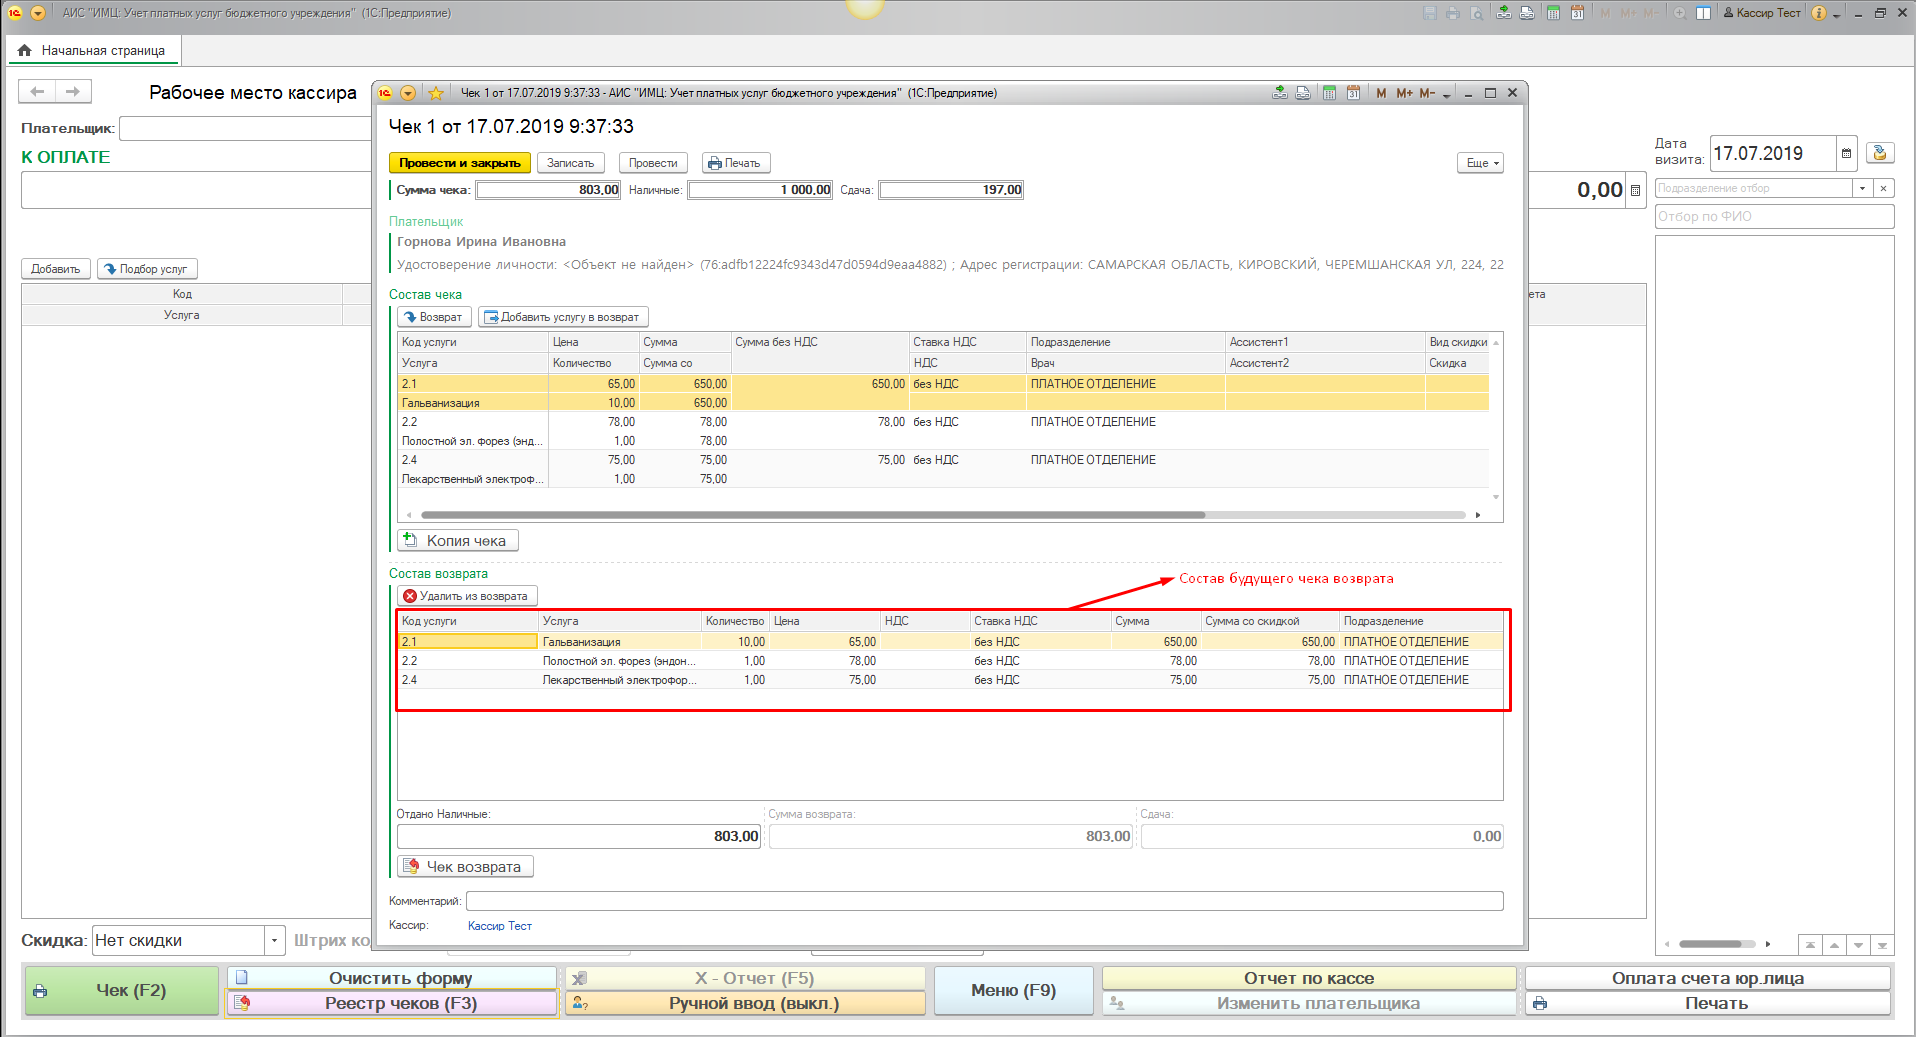Open date picker beside Дата визита field
This screenshot has width=1916, height=1037.
[x=1846, y=154]
